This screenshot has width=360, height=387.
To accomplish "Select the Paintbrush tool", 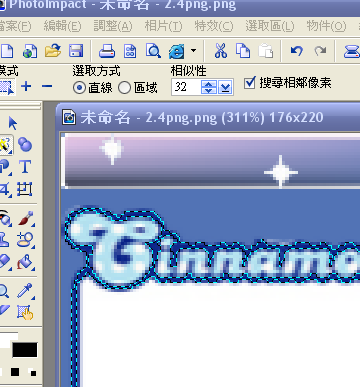I will [26, 218].
